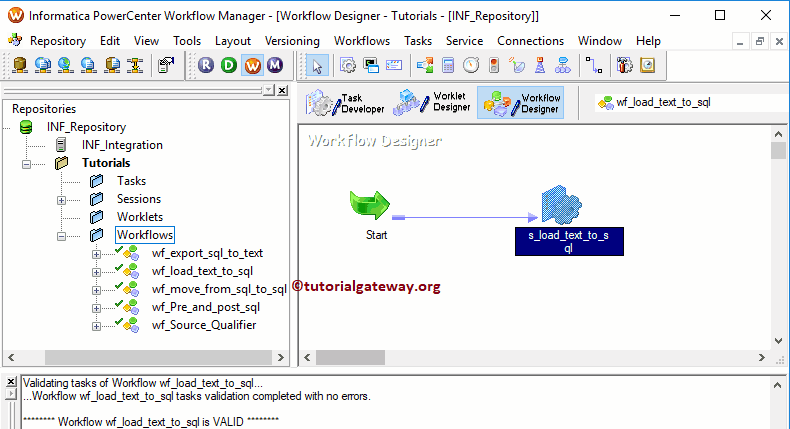The width and height of the screenshot is (790, 429).
Task: Click output panel scroll up arrow
Action: pos(777,386)
